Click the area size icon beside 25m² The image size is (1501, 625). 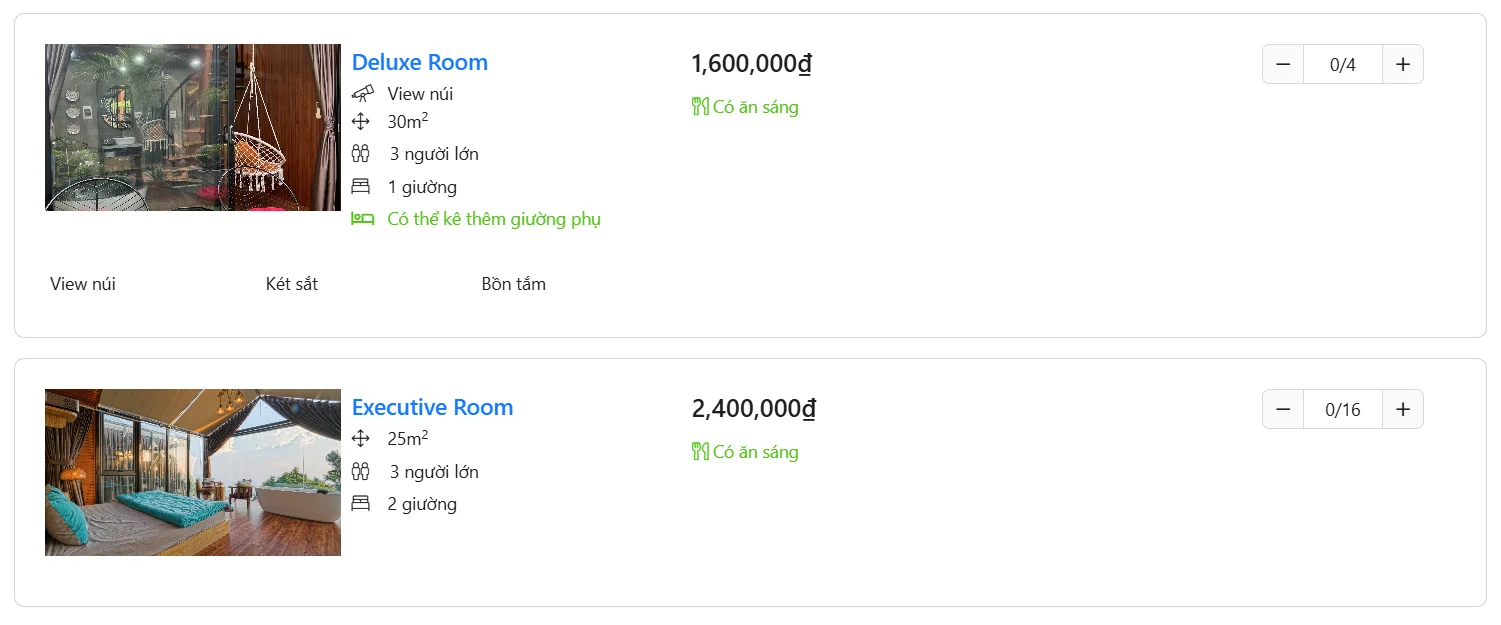pyautogui.click(x=361, y=439)
